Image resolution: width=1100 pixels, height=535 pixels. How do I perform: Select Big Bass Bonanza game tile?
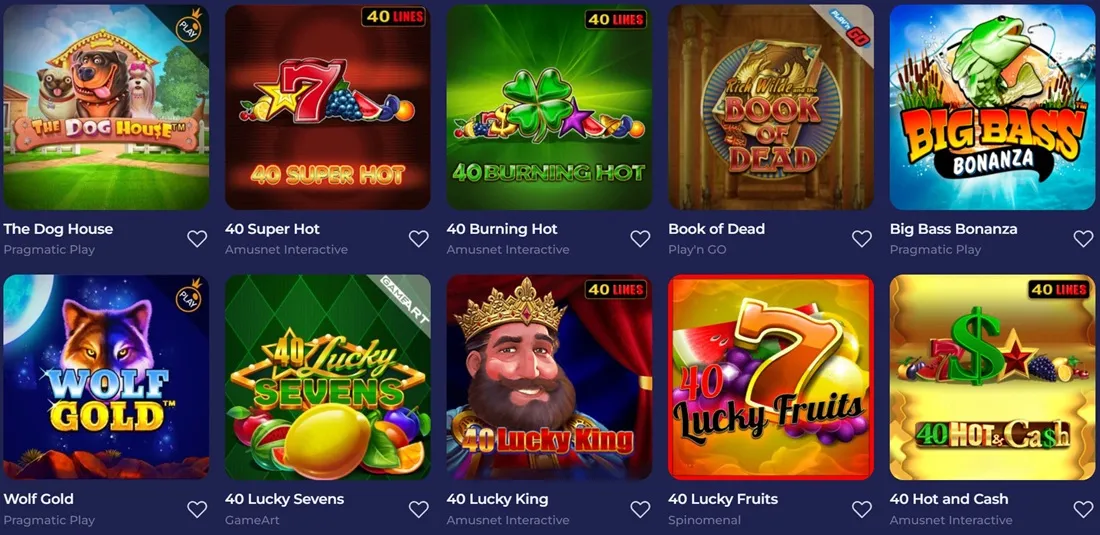(x=993, y=107)
